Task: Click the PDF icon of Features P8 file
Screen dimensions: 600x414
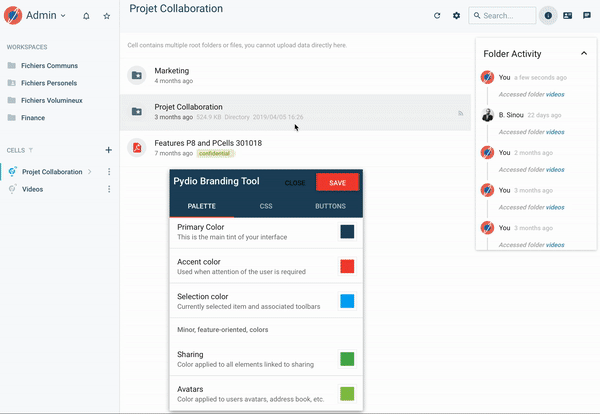Action: (x=137, y=148)
